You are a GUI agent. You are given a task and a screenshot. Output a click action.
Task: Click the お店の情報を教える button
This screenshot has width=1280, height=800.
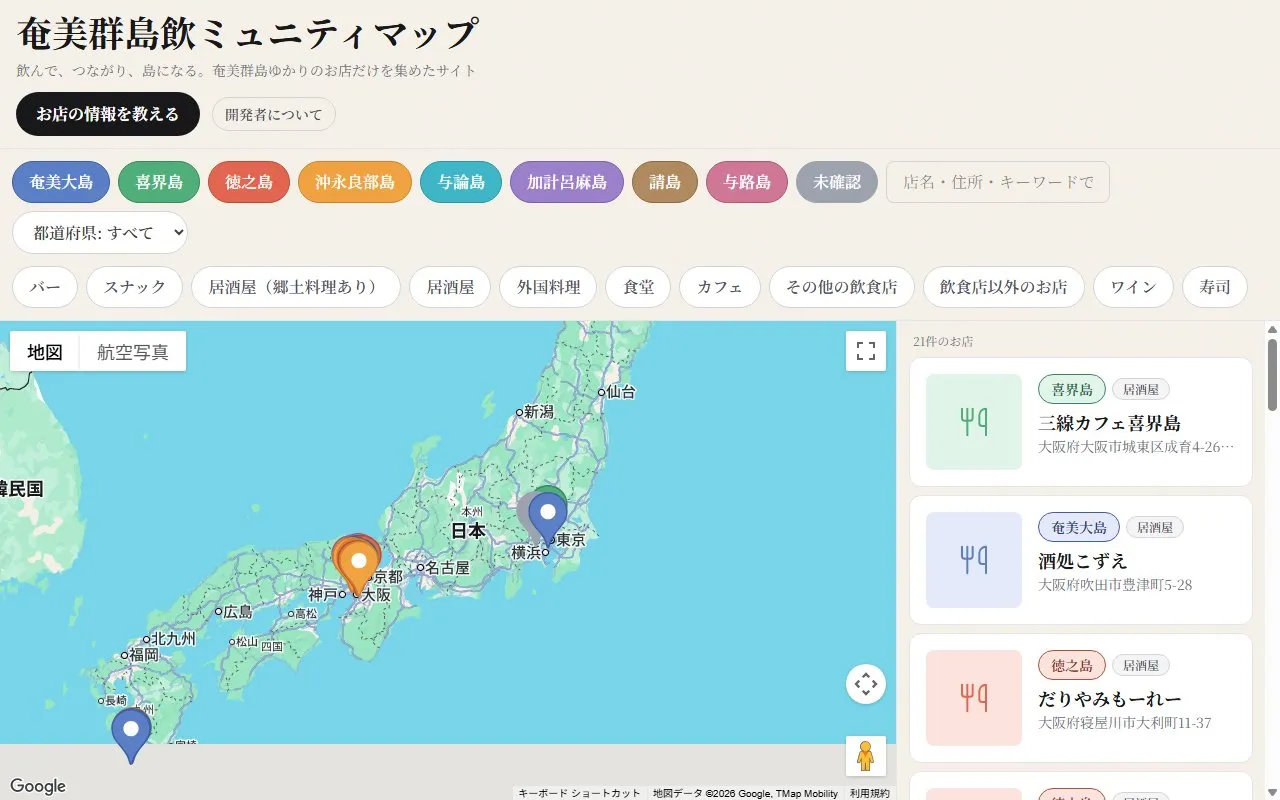(108, 114)
